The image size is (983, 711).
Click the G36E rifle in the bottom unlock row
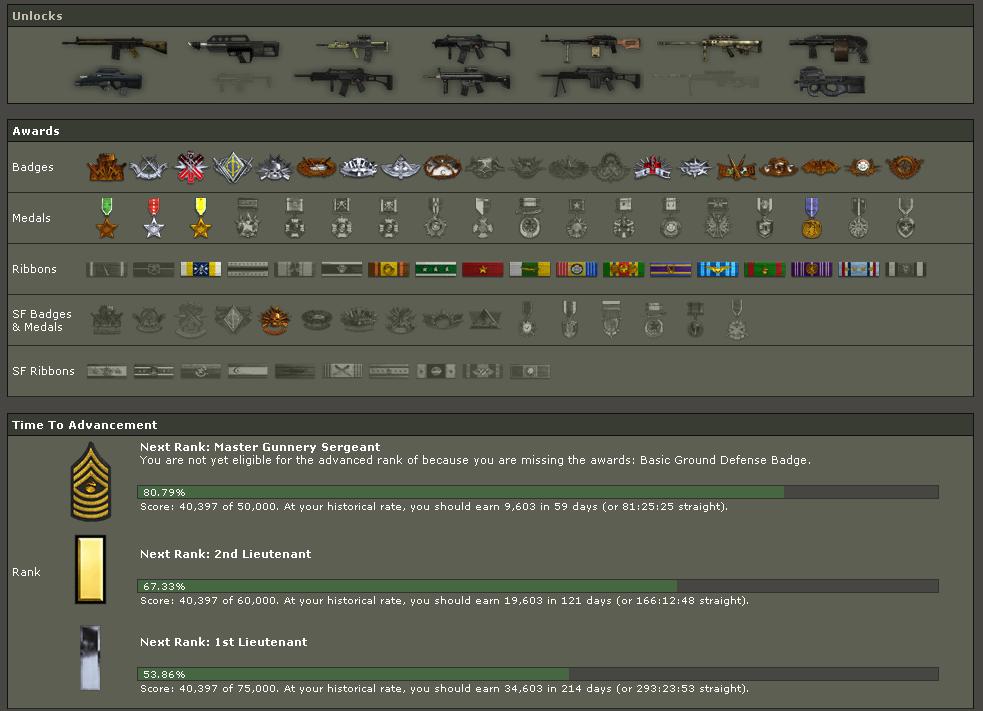[344, 82]
